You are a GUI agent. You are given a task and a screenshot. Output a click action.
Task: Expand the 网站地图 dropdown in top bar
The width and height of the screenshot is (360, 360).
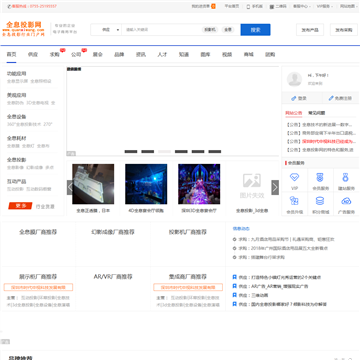pyautogui.click(x=349, y=6)
